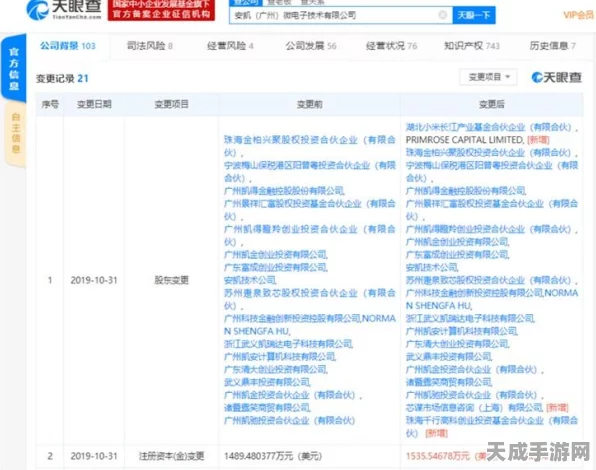Switch to the 公司发展 56 tab
Image resolution: width=596 pixels, height=470 pixels.
click(x=311, y=46)
